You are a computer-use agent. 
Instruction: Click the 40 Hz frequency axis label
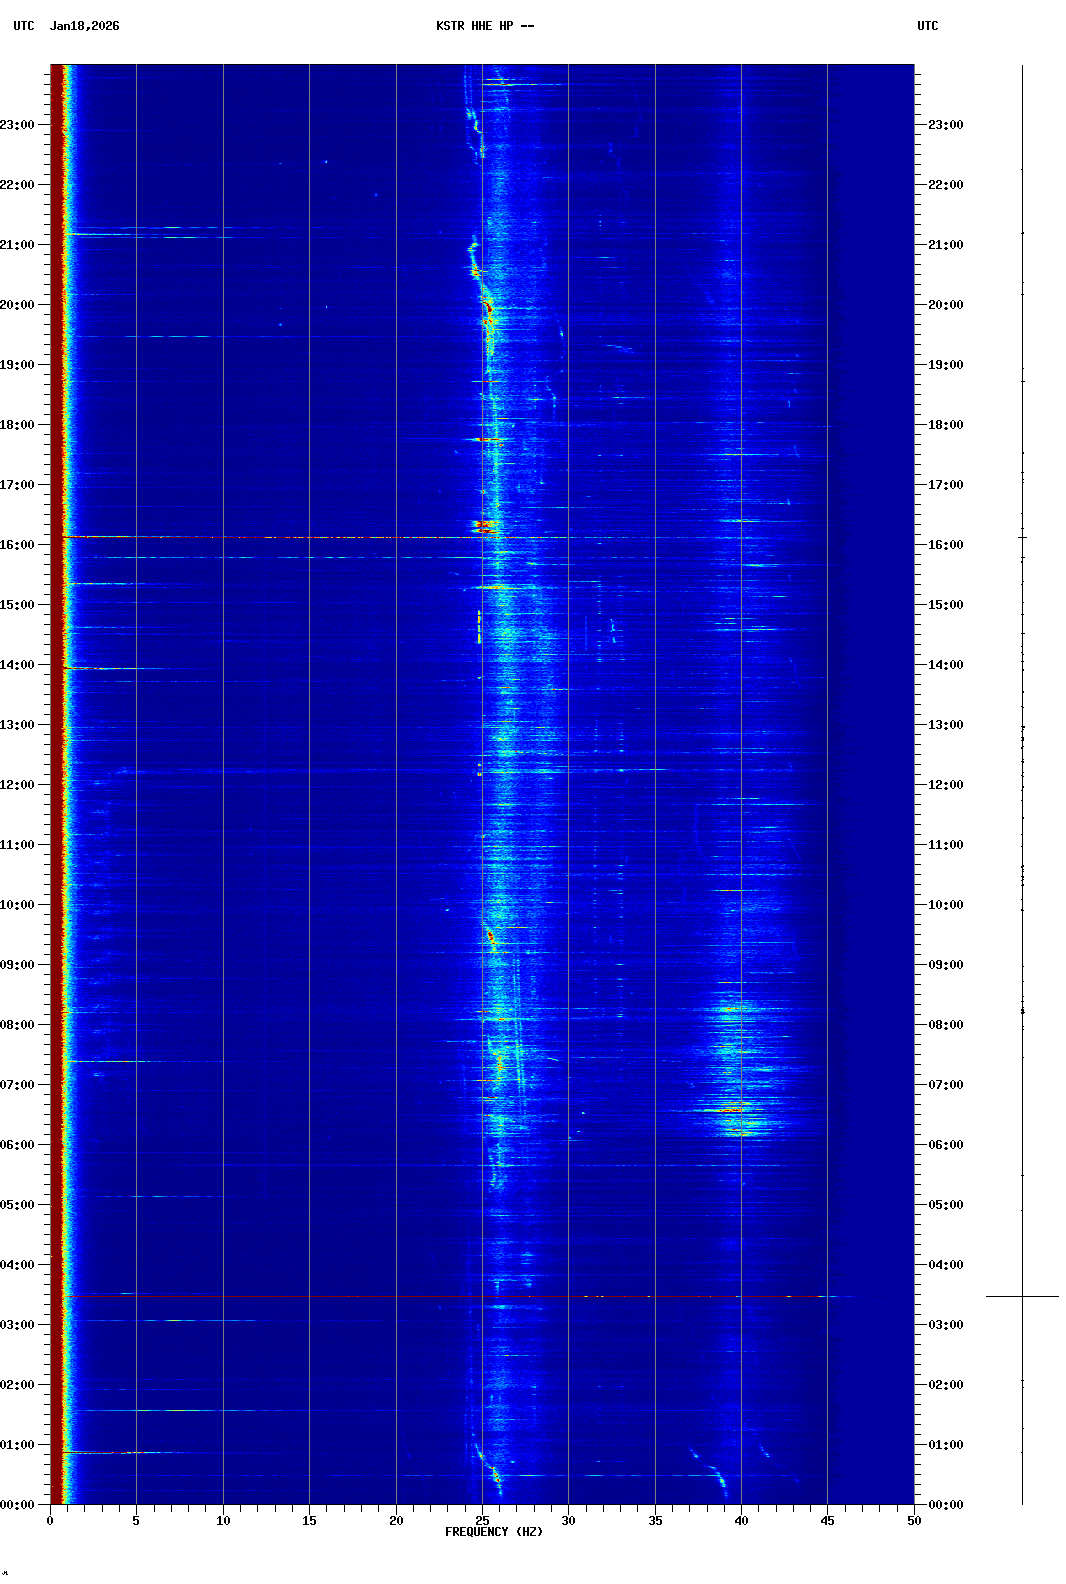[x=741, y=1520]
